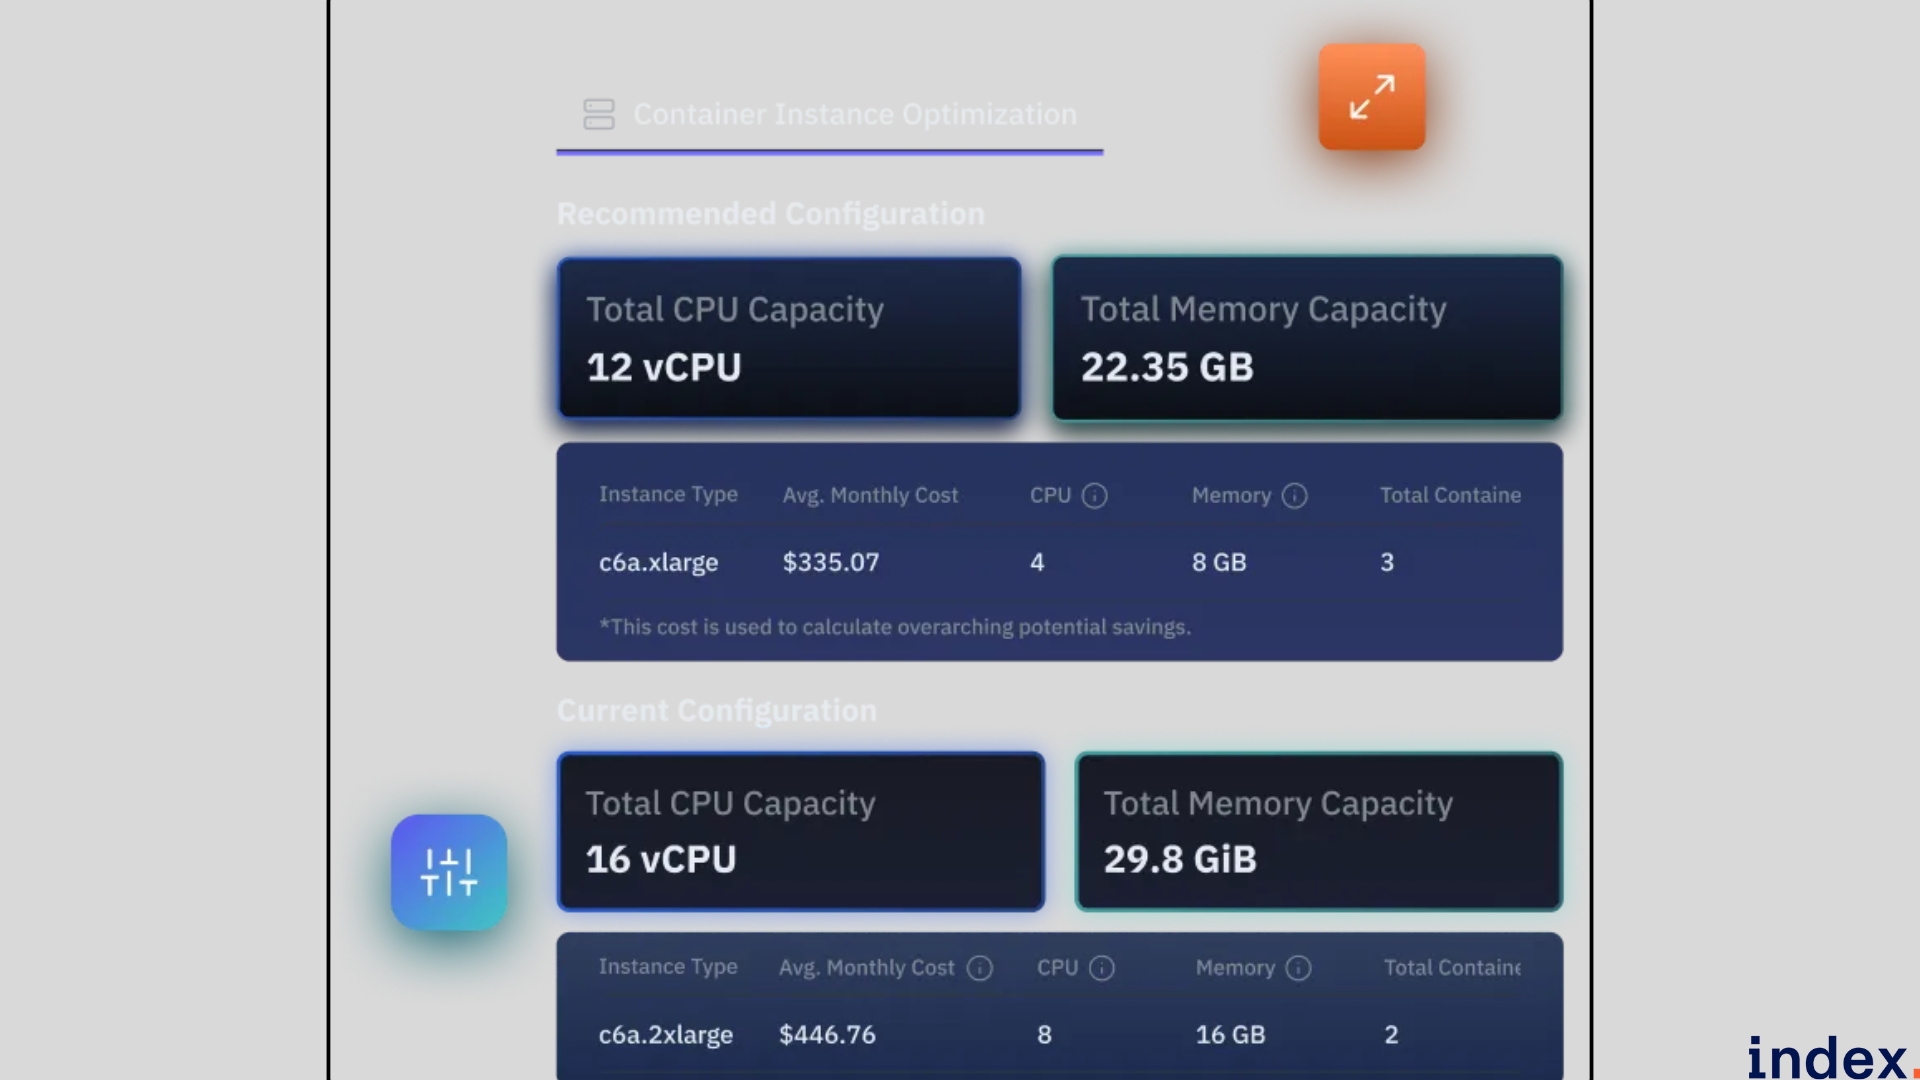
Task: Click the c6a.2xlarge instance type row
Action: [x=665, y=1035]
